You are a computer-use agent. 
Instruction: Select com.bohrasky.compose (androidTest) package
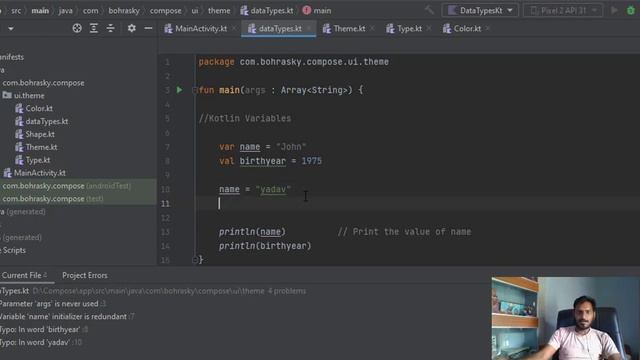point(66,186)
